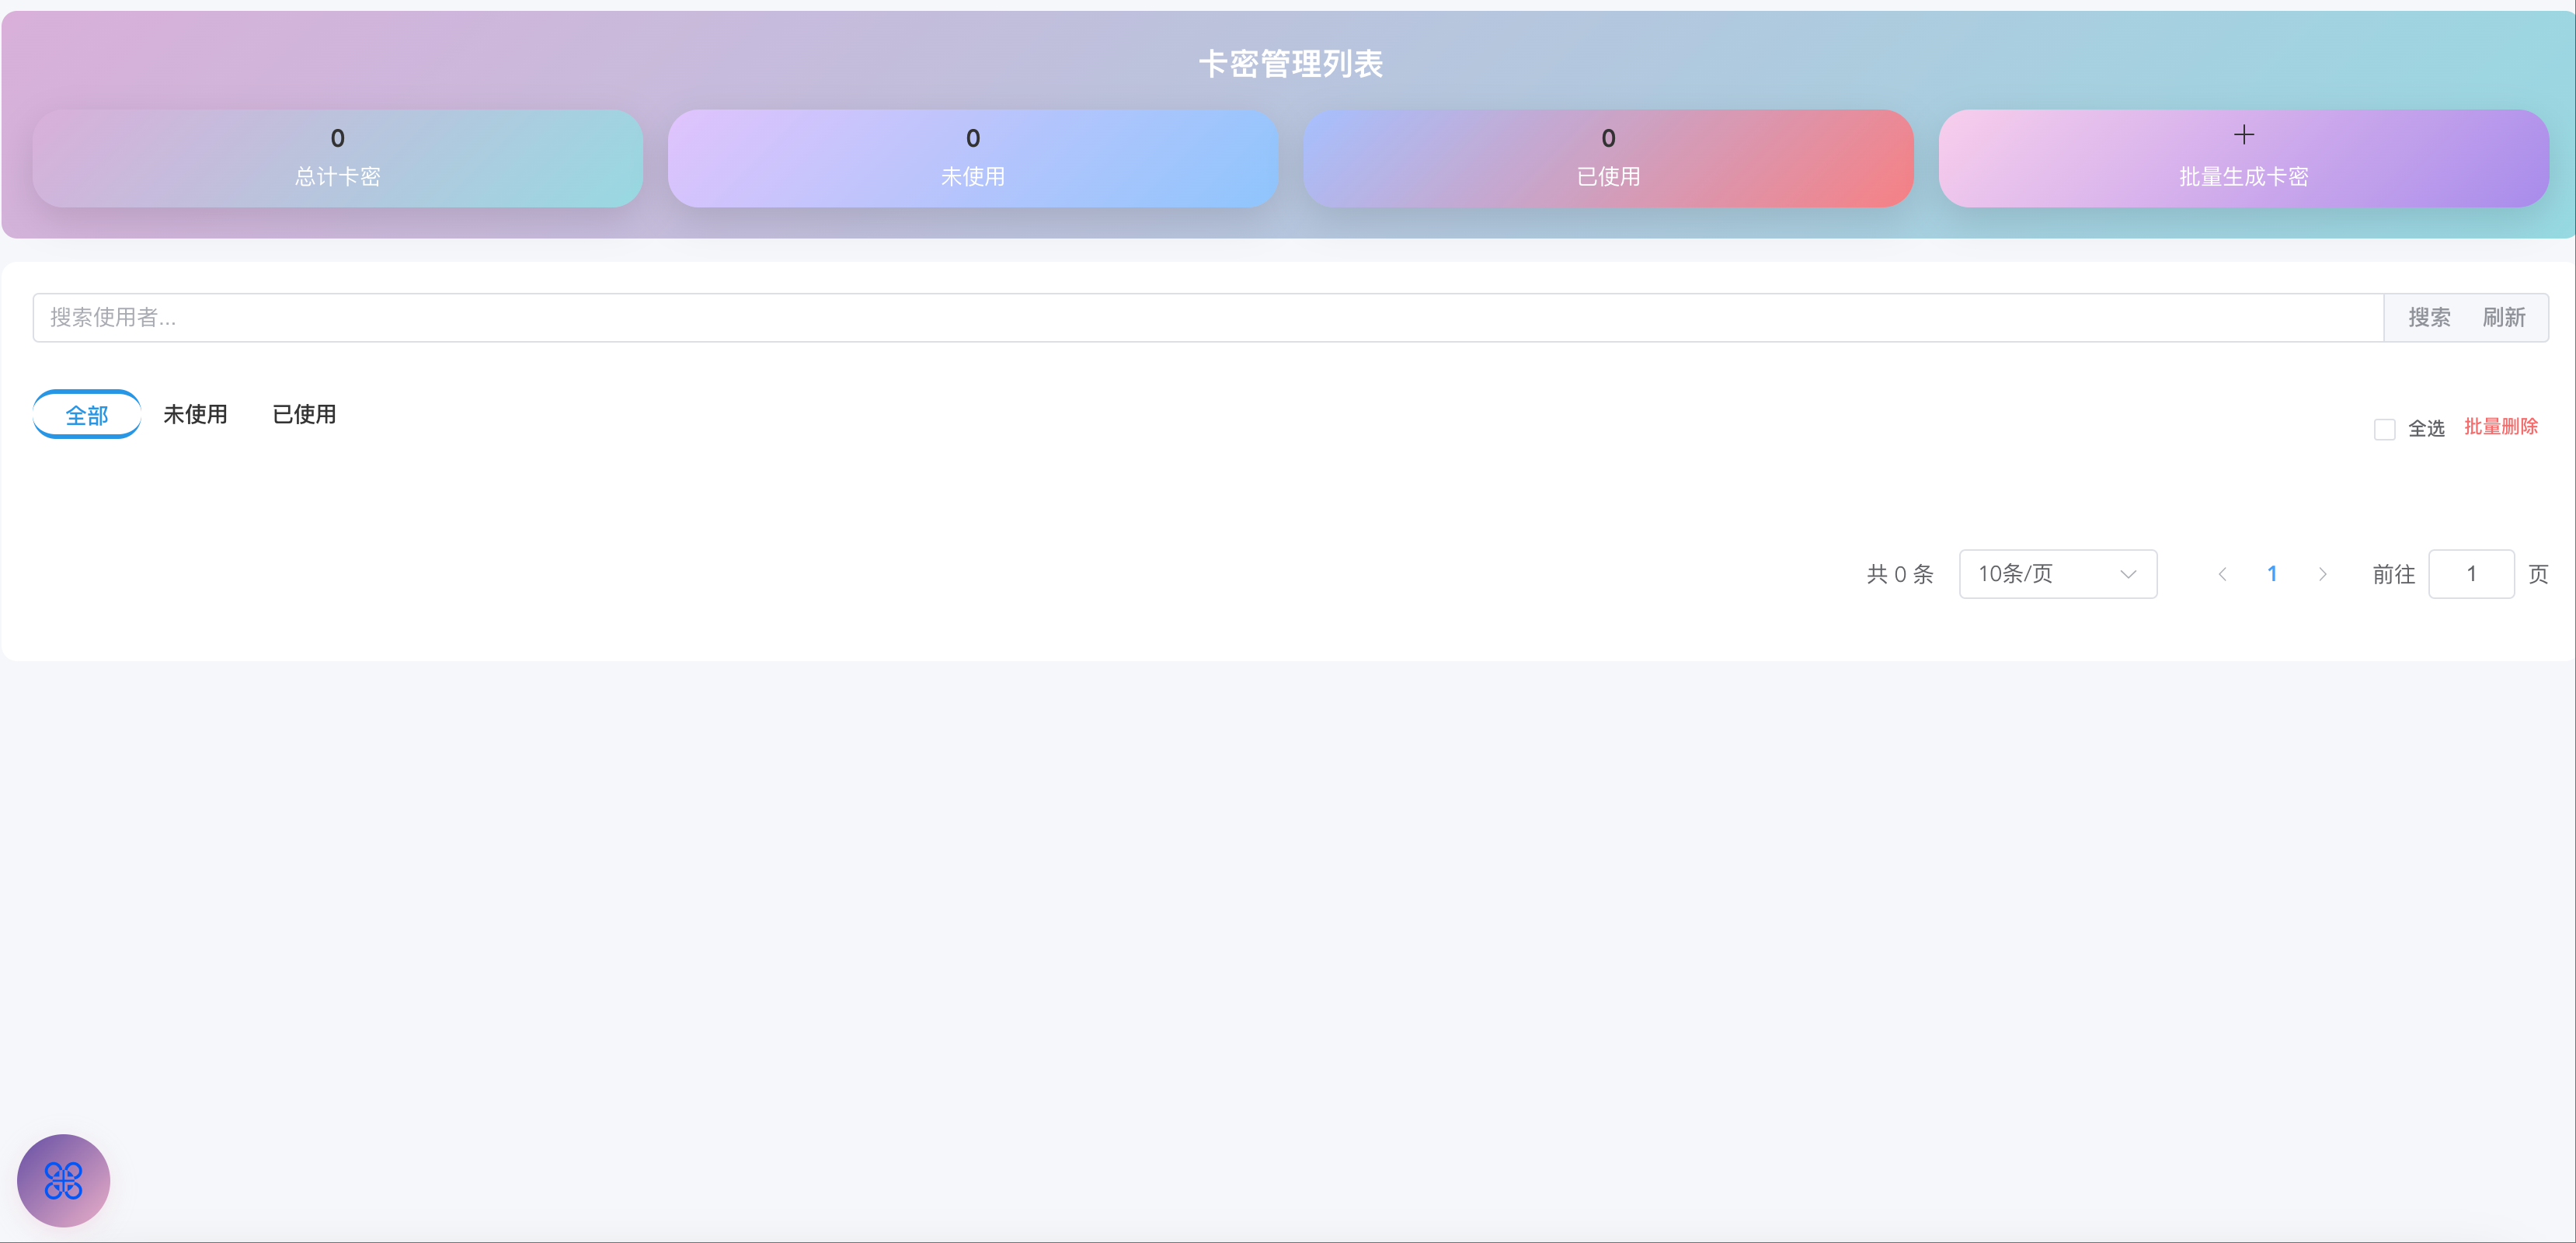2576x1243 pixels.
Task: Click the 搜索 search button
Action: 2428,318
